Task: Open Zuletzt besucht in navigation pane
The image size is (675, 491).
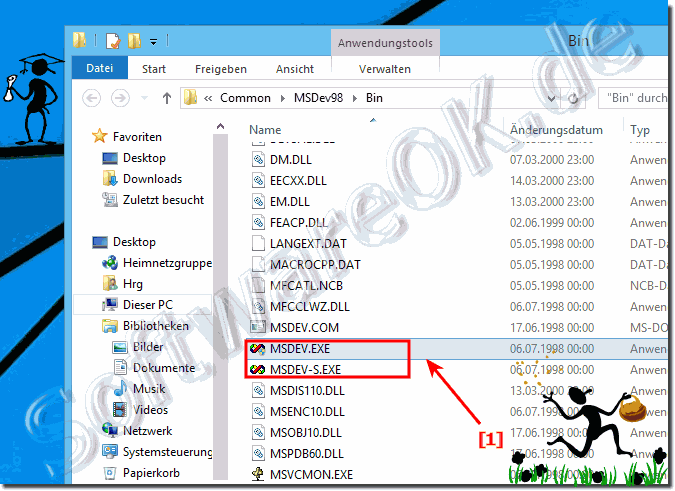Action: [153, 200]
